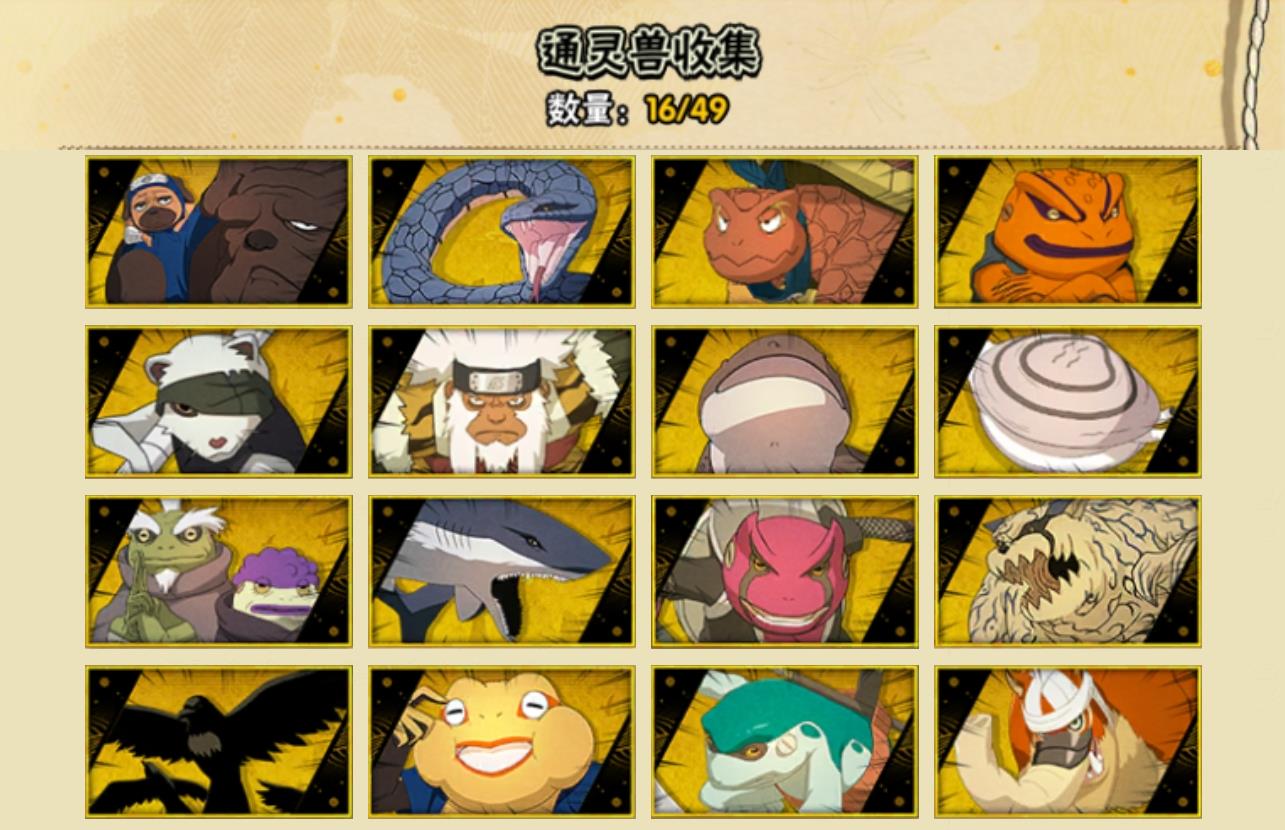Select the Monkey King Enma card
This screenshot has height=830, width=1285.
[x=501, y=402]
